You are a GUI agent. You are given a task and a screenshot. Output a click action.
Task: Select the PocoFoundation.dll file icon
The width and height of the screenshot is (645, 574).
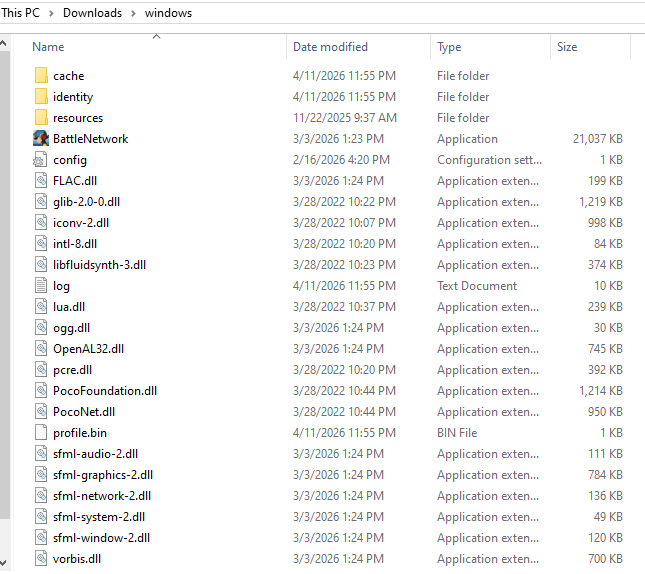point(41,390)
